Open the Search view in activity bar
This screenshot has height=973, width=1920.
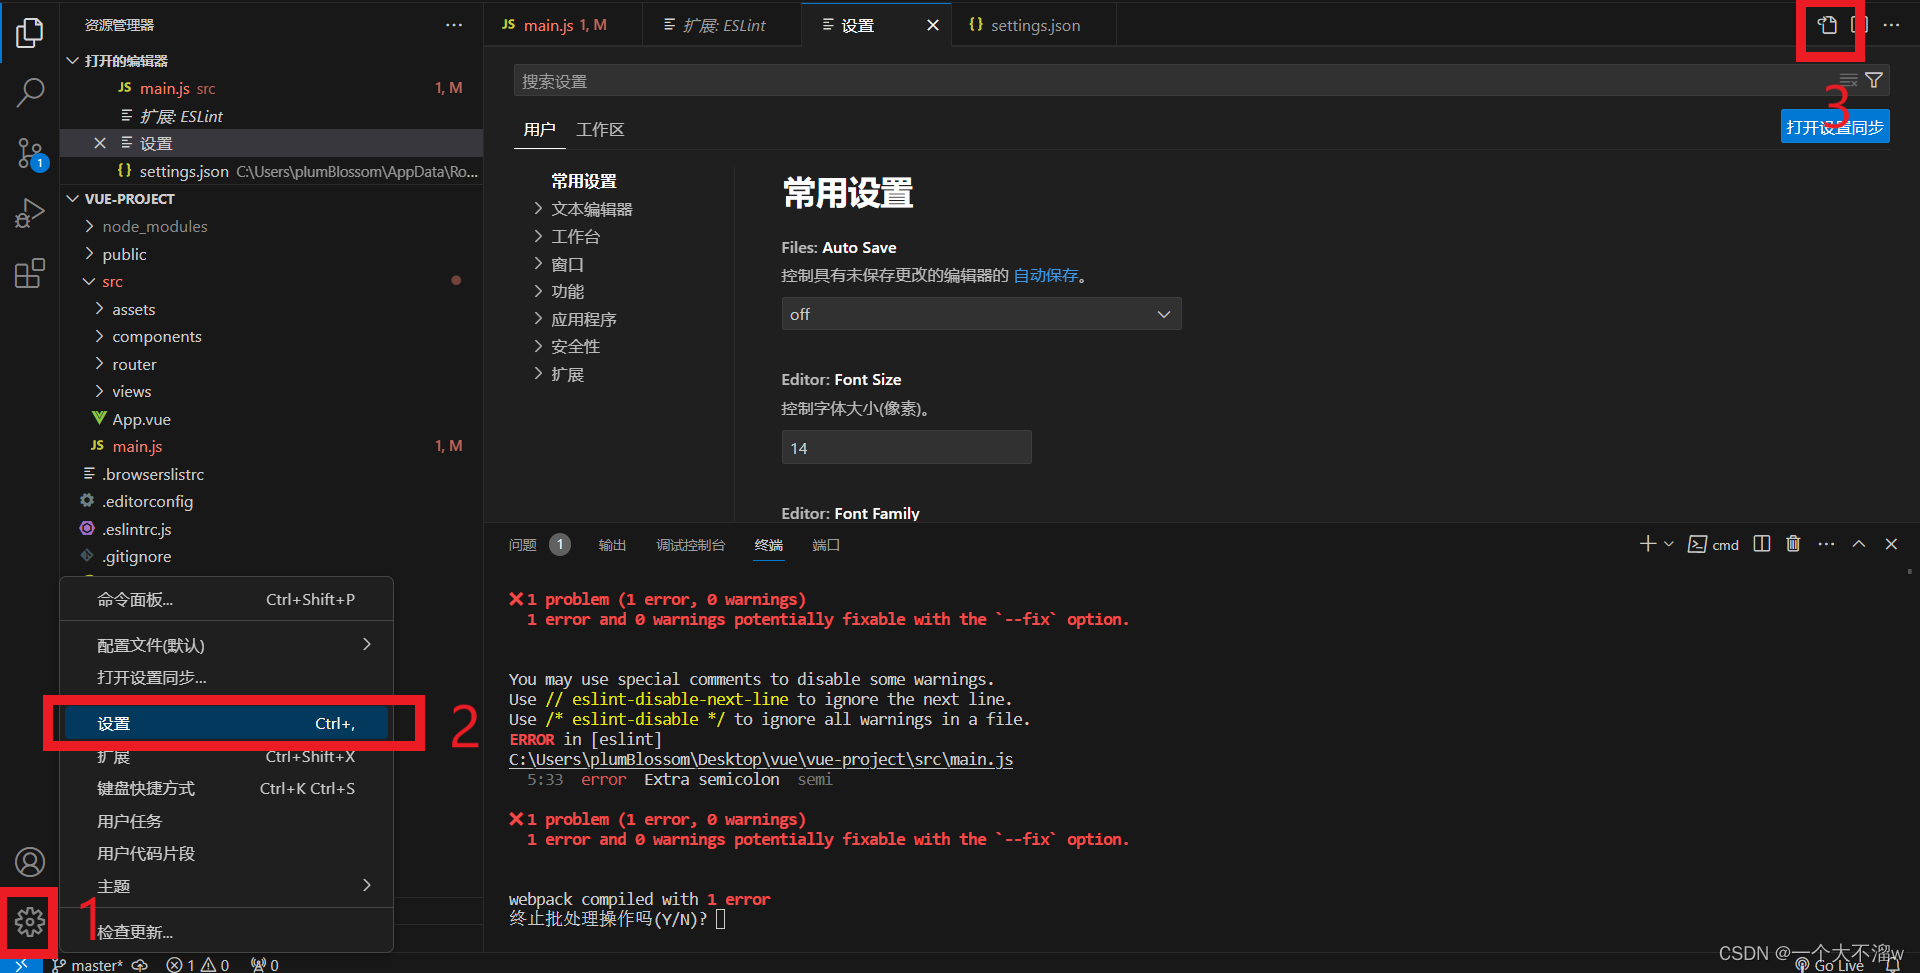pyautogui.click(x=30, y=93)
